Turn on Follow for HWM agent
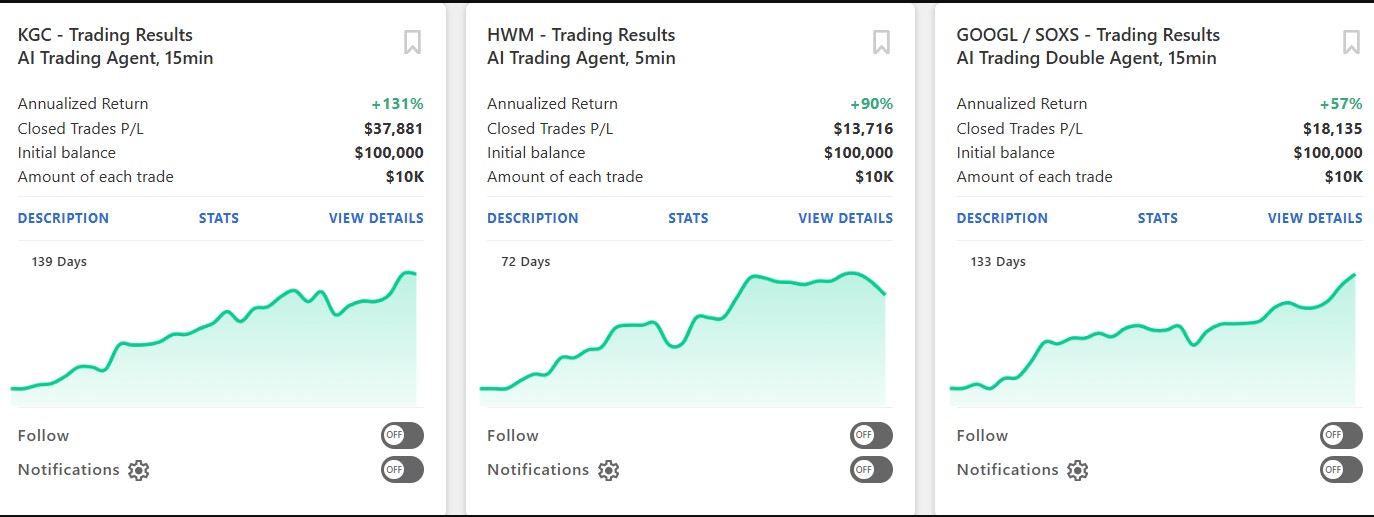1374x517 pixels. click(x=871, y=435)
